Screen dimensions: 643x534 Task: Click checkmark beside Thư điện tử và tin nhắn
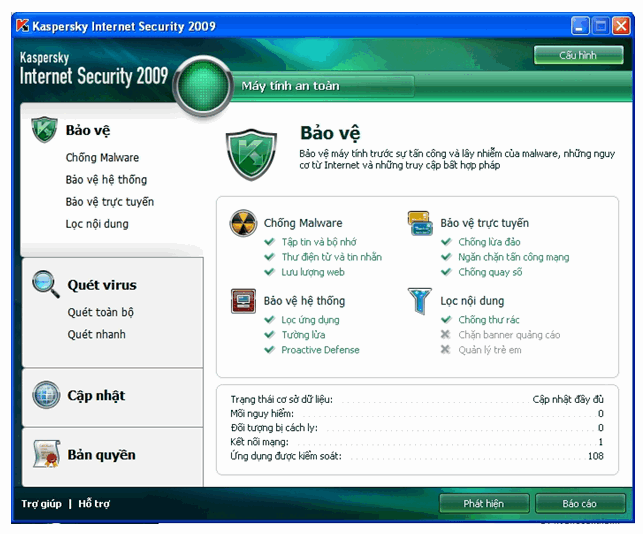pos(269,257)
